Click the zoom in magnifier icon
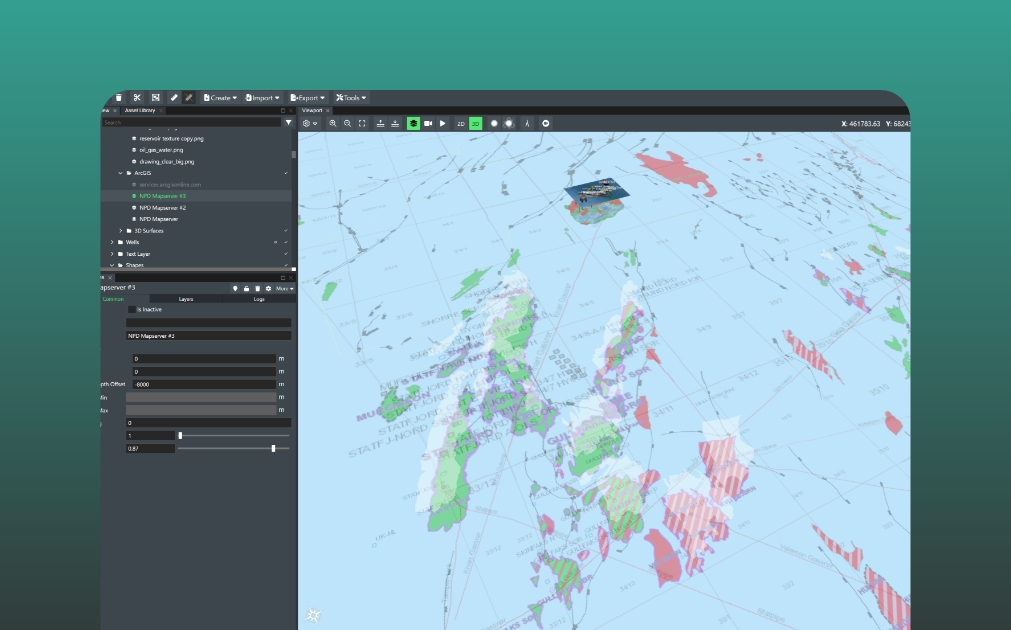The image size is (1011, 630). pos(333,123)
